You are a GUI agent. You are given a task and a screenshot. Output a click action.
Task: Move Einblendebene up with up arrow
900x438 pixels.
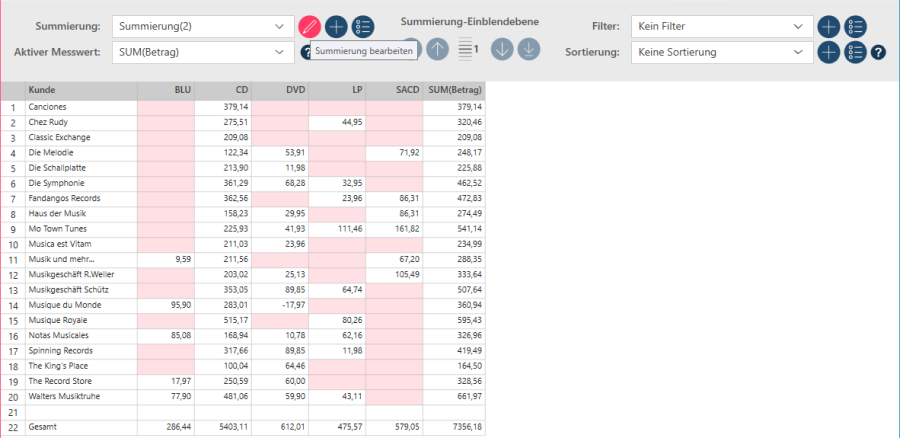[437, 49]
